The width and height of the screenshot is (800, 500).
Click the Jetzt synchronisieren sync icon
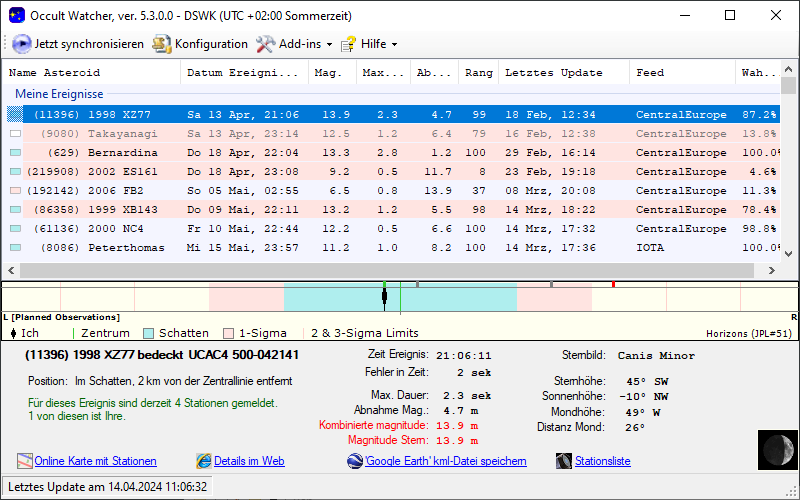[x=22, y=44]
